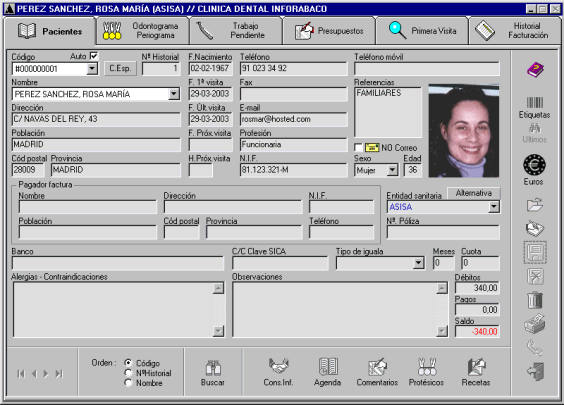The image size is (564, 405).
Task: Click the C.Esp. button
Action: 120,68
